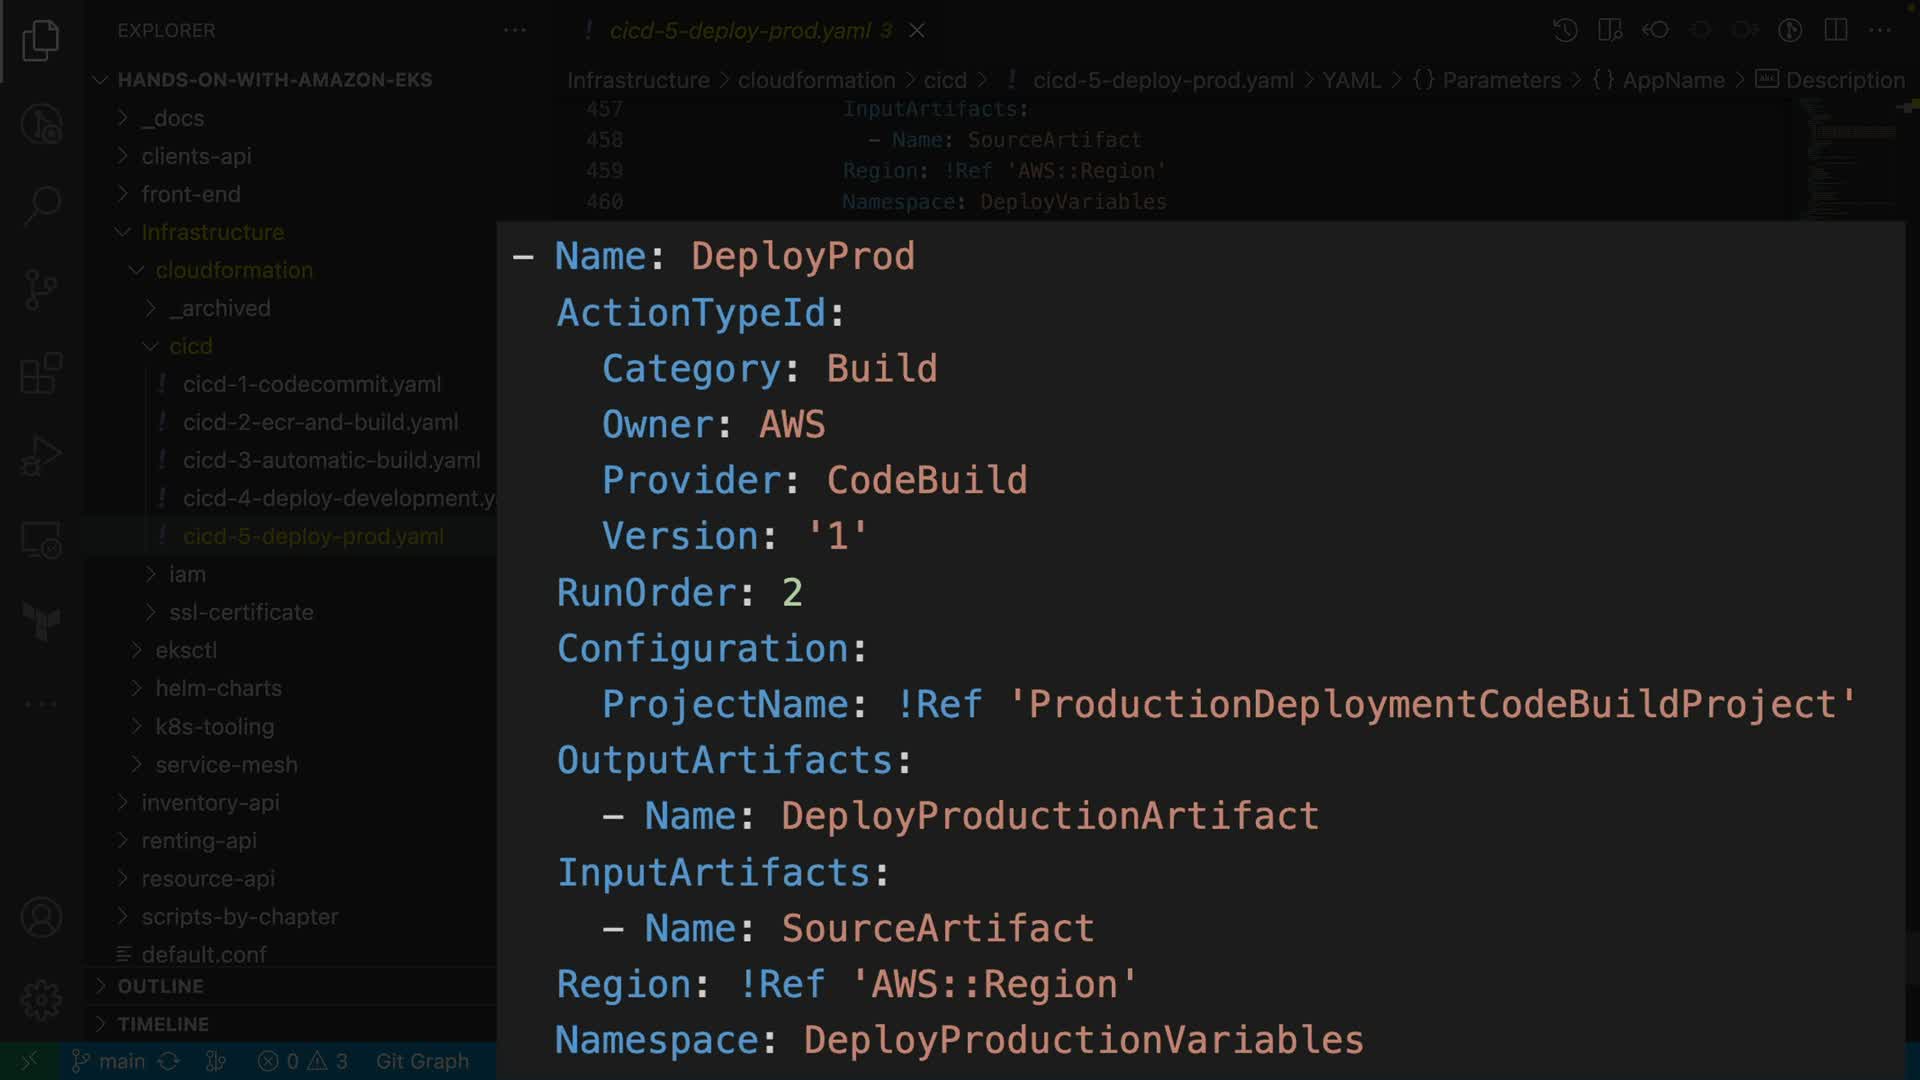Collapse the Infrastructure folder
This screenshot has height=1080, width=1920.
[212, 232]
